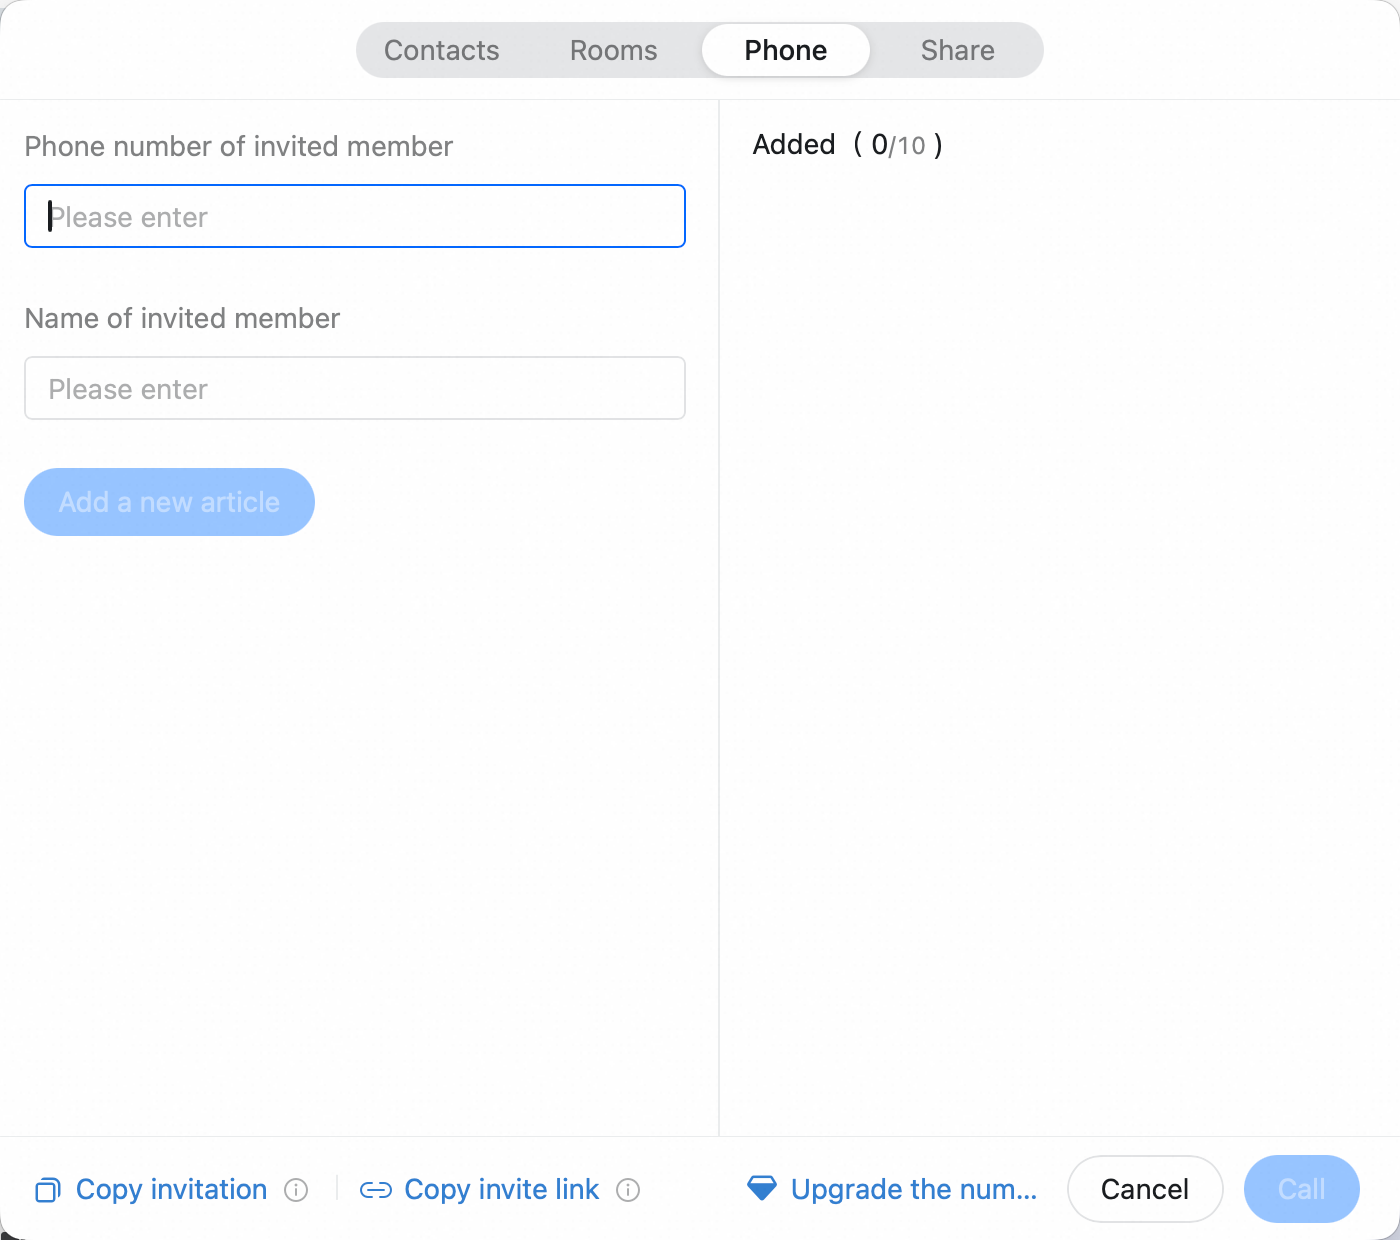
Task: Open the Upgrade the num... link
Action: [x=914, y=1190]
